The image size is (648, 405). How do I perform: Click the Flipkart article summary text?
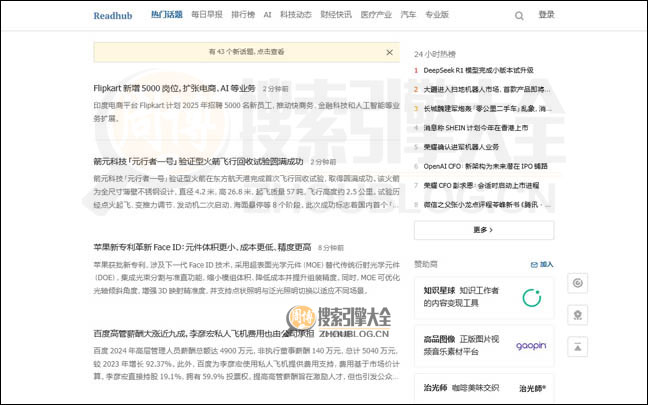[x=246, y=112]
